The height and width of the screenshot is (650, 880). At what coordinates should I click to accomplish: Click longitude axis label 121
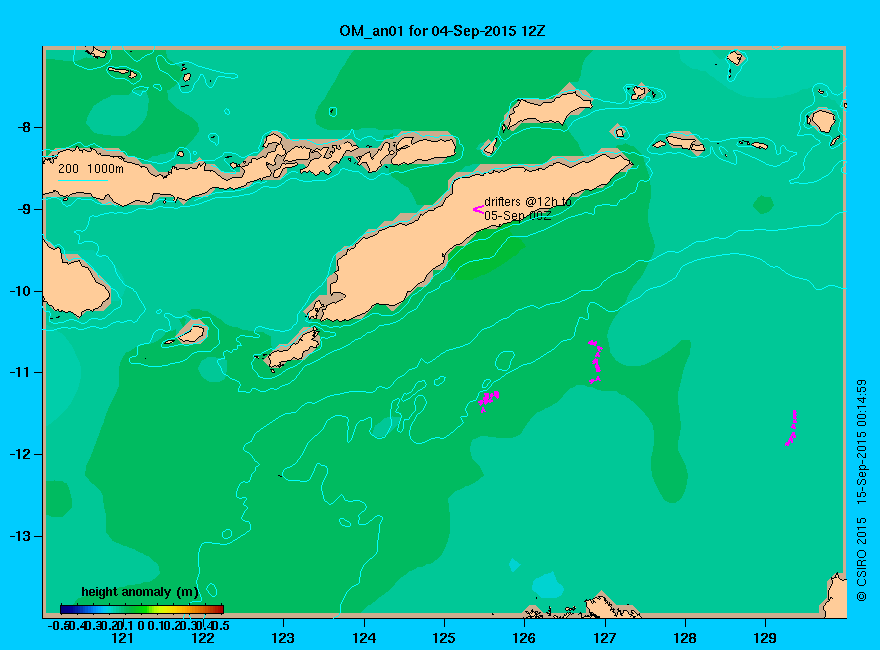122,638
